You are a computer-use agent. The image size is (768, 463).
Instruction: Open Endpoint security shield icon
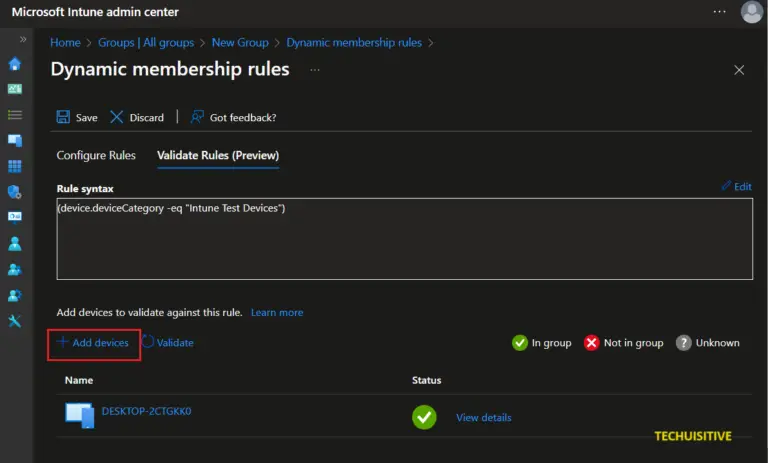pos(15,192)
